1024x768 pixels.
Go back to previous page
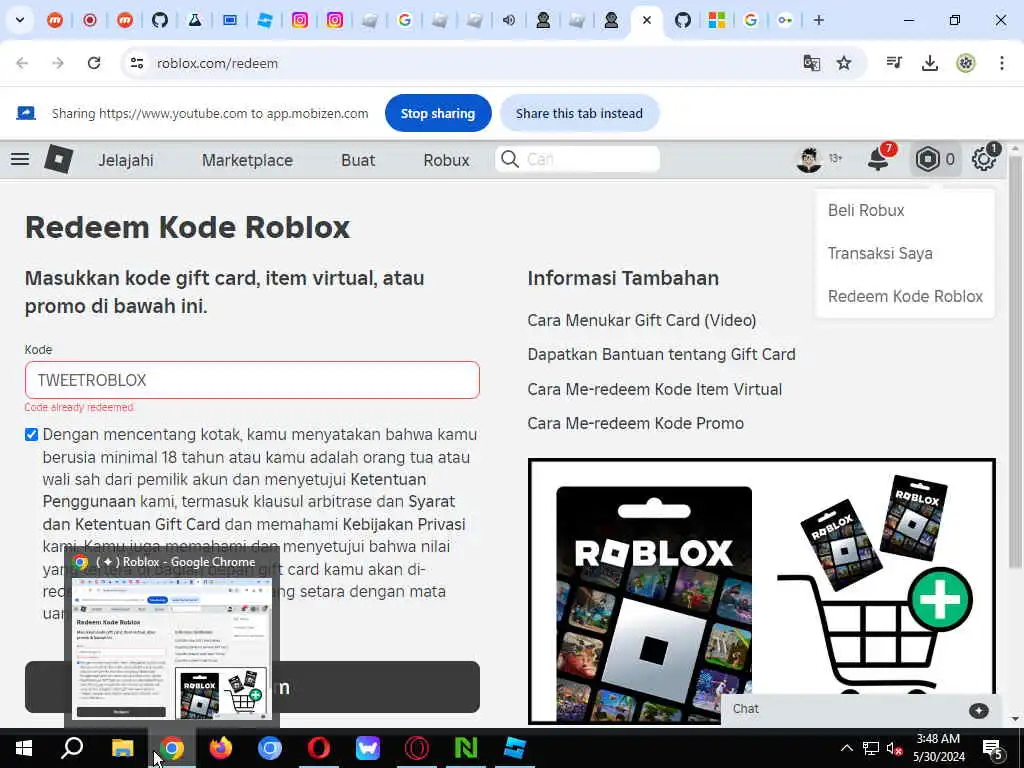(22, 63)
